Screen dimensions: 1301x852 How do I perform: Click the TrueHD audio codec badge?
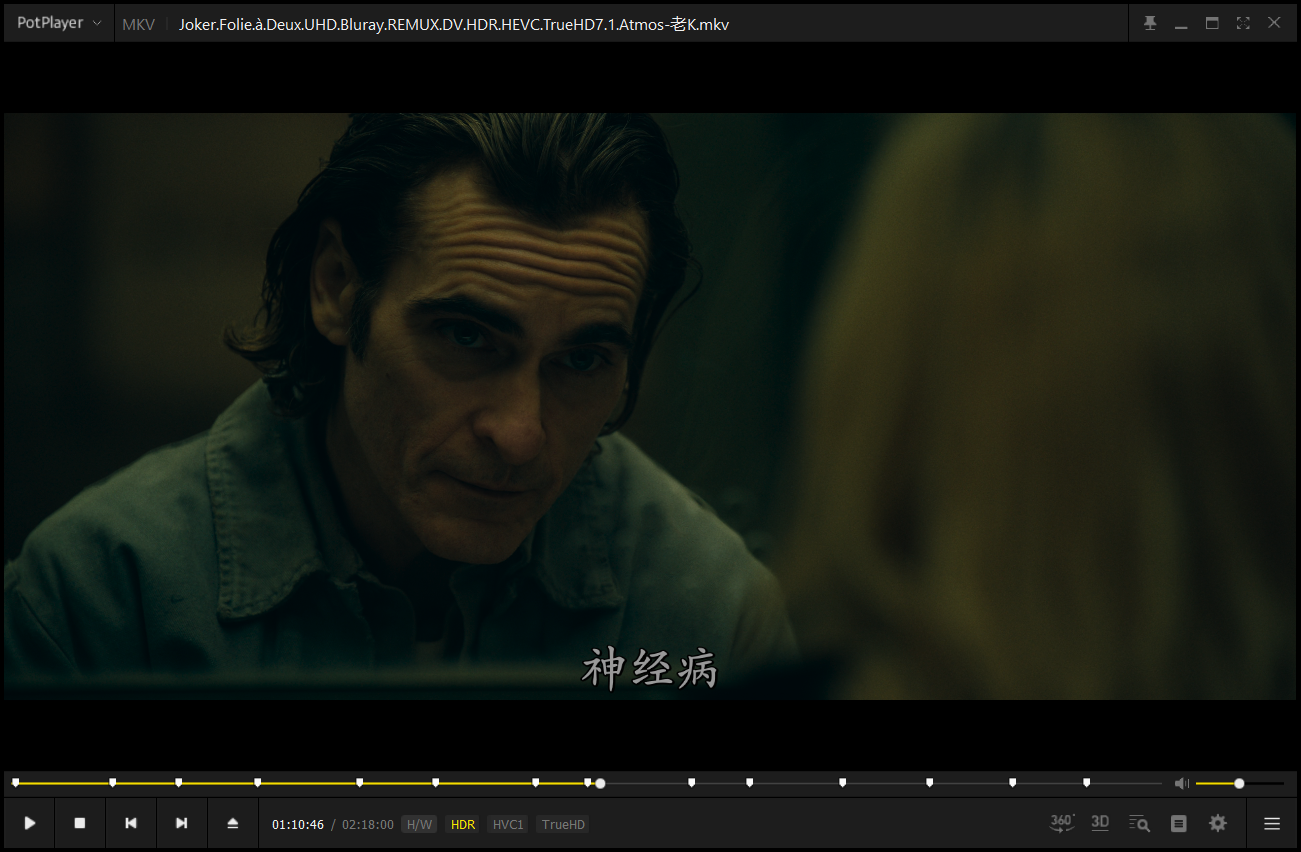click(x=563, y=825)
